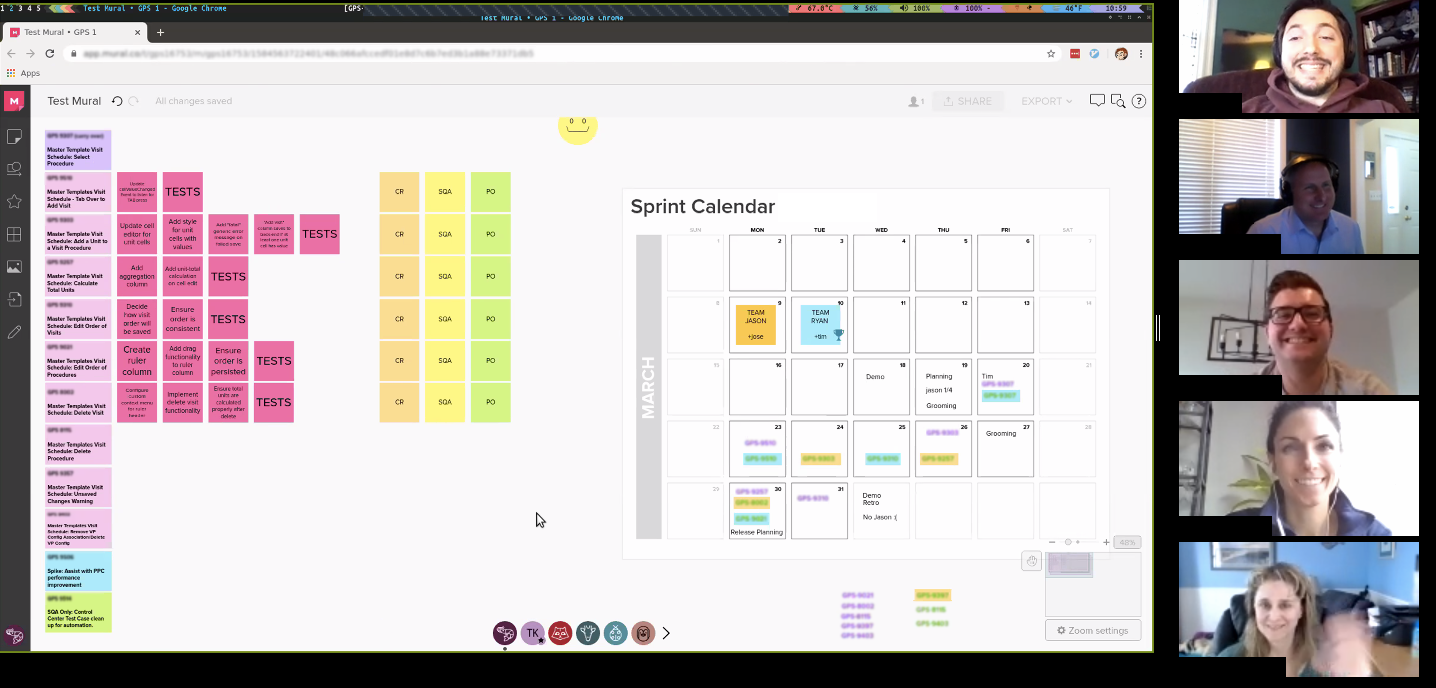Toggle the hand move mode button
The height and width of the screenshot is (688, 1436).
tap(1031, 561)
